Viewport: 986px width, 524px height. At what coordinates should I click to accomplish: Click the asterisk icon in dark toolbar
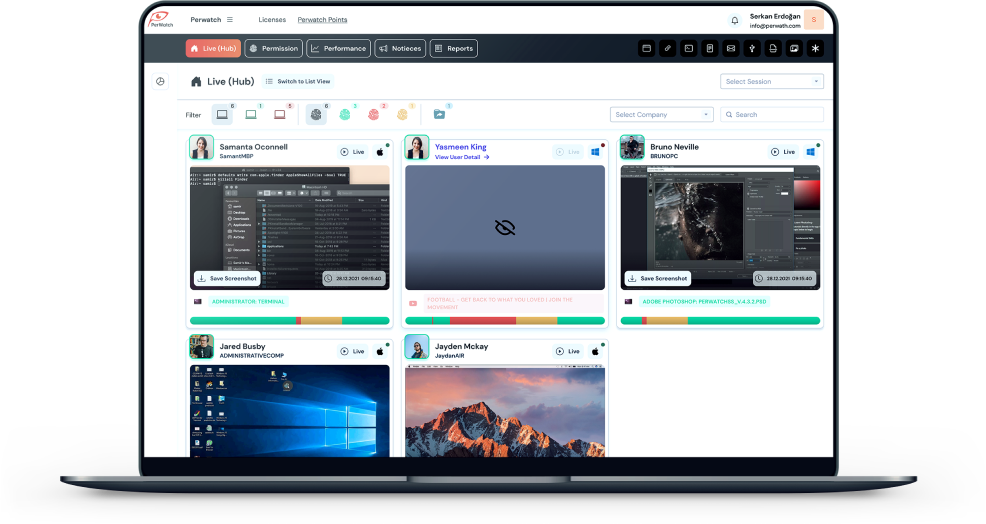pos(816,48)
